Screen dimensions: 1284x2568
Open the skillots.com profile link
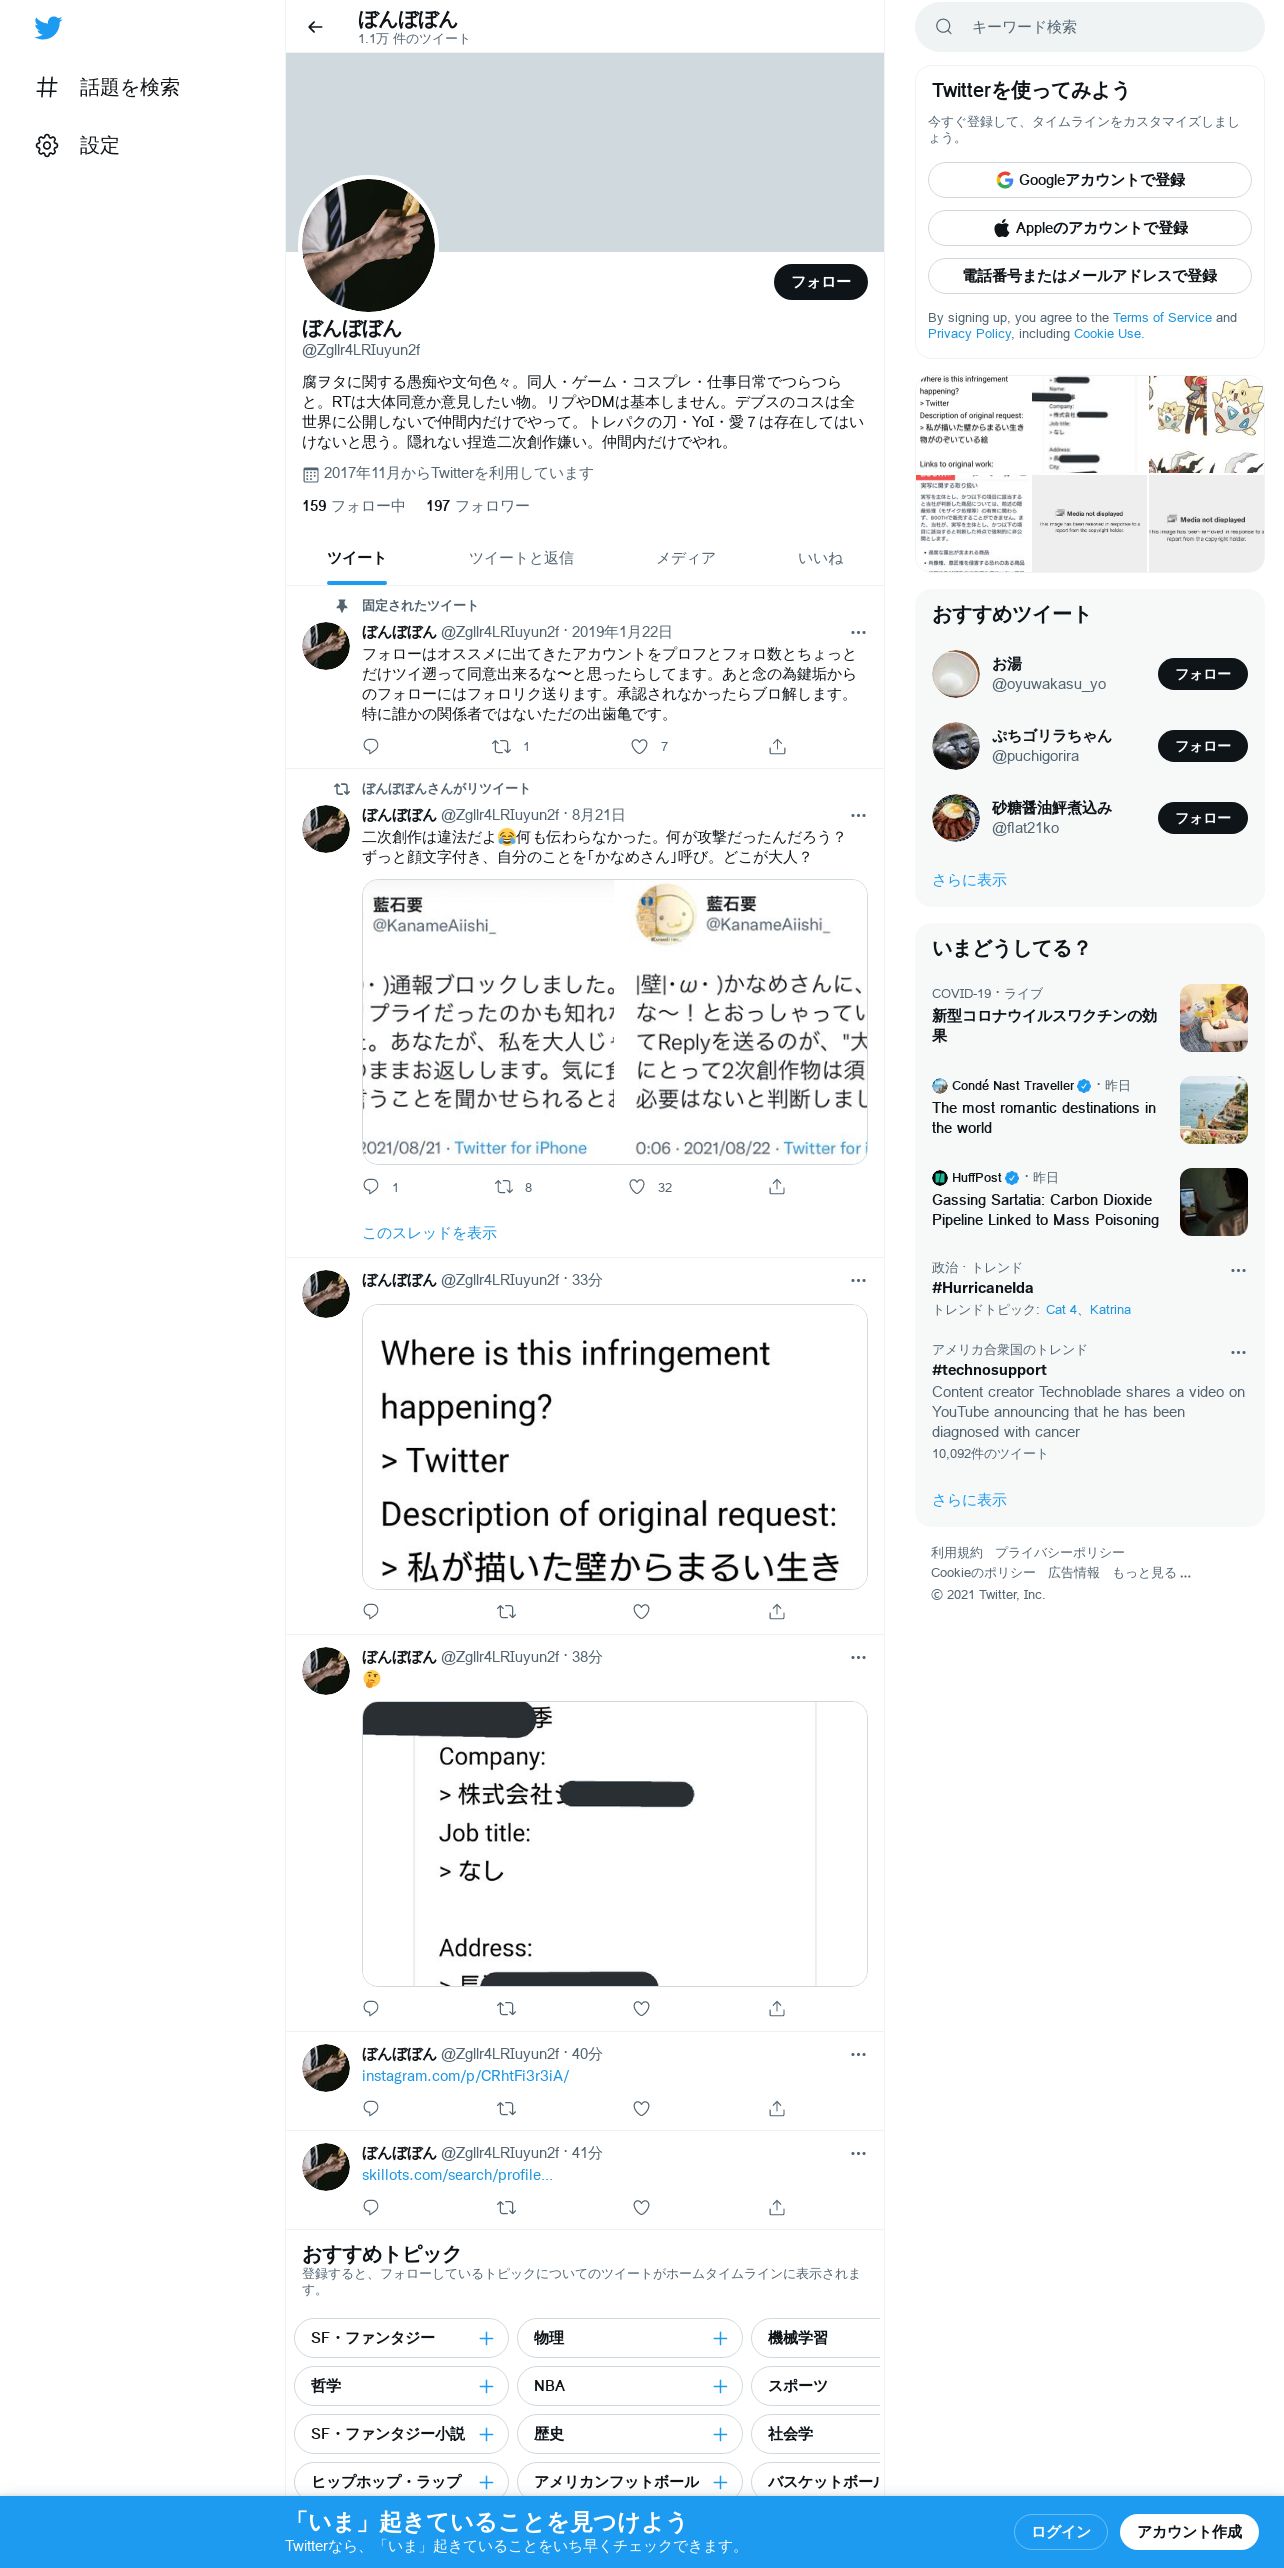tap(457, 2175)
